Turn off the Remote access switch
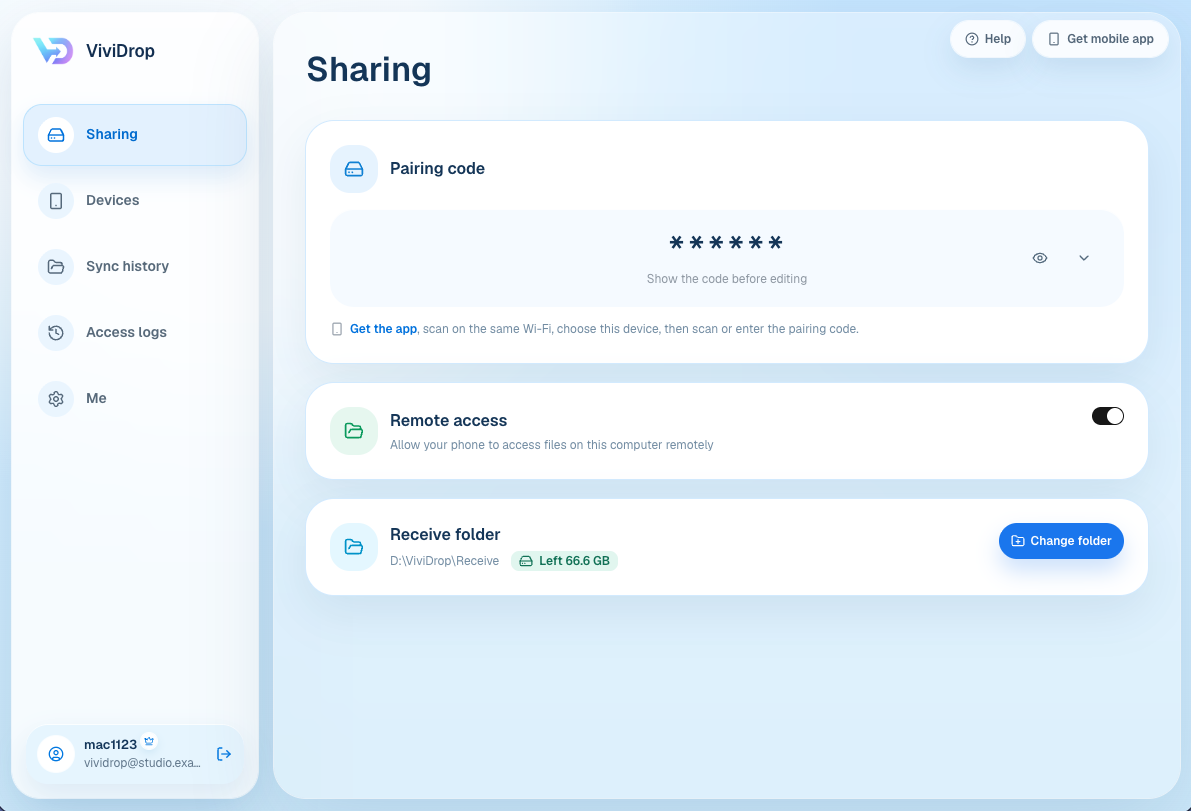The width and height of the screenshot is (1191, 811). [x=1107, y=416]
